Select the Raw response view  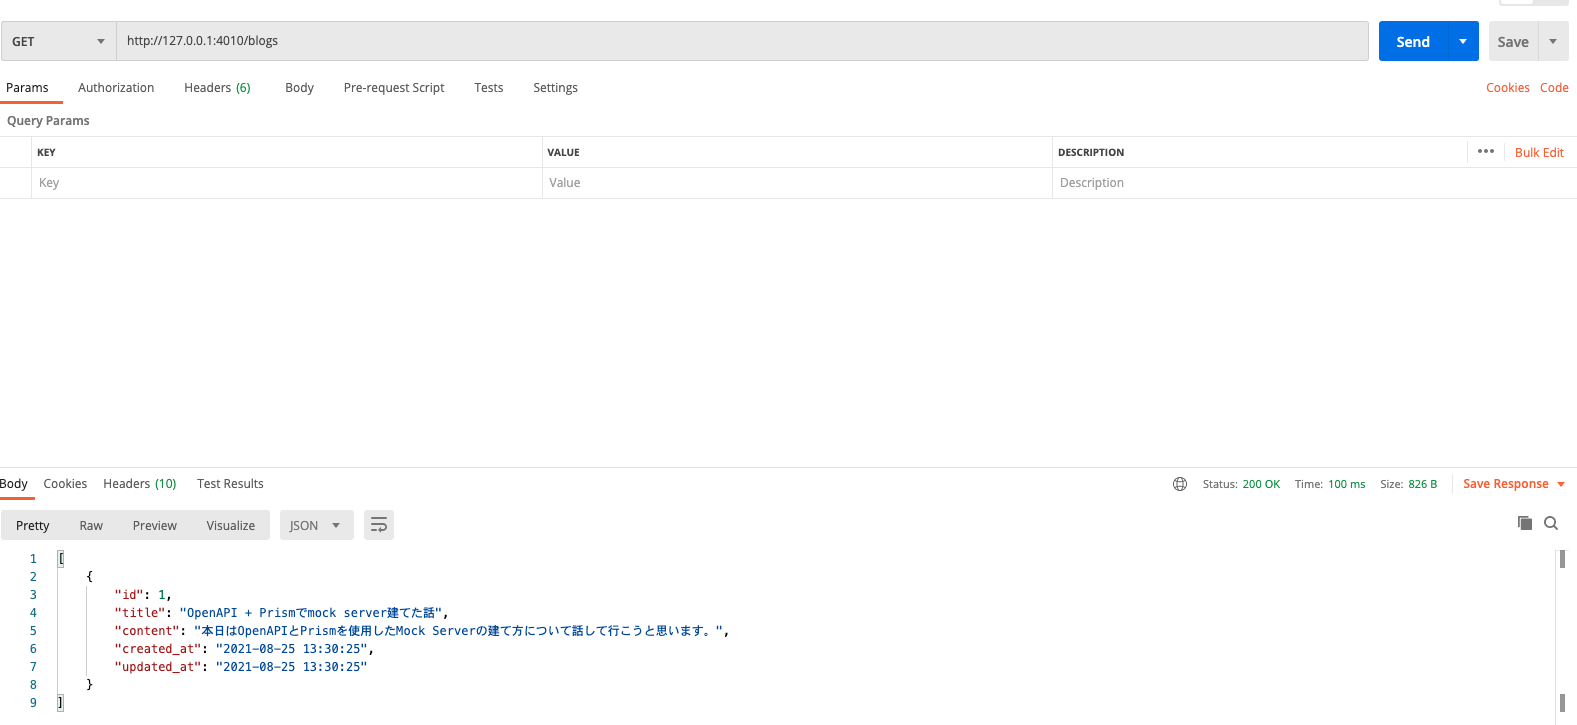(91, 525)
